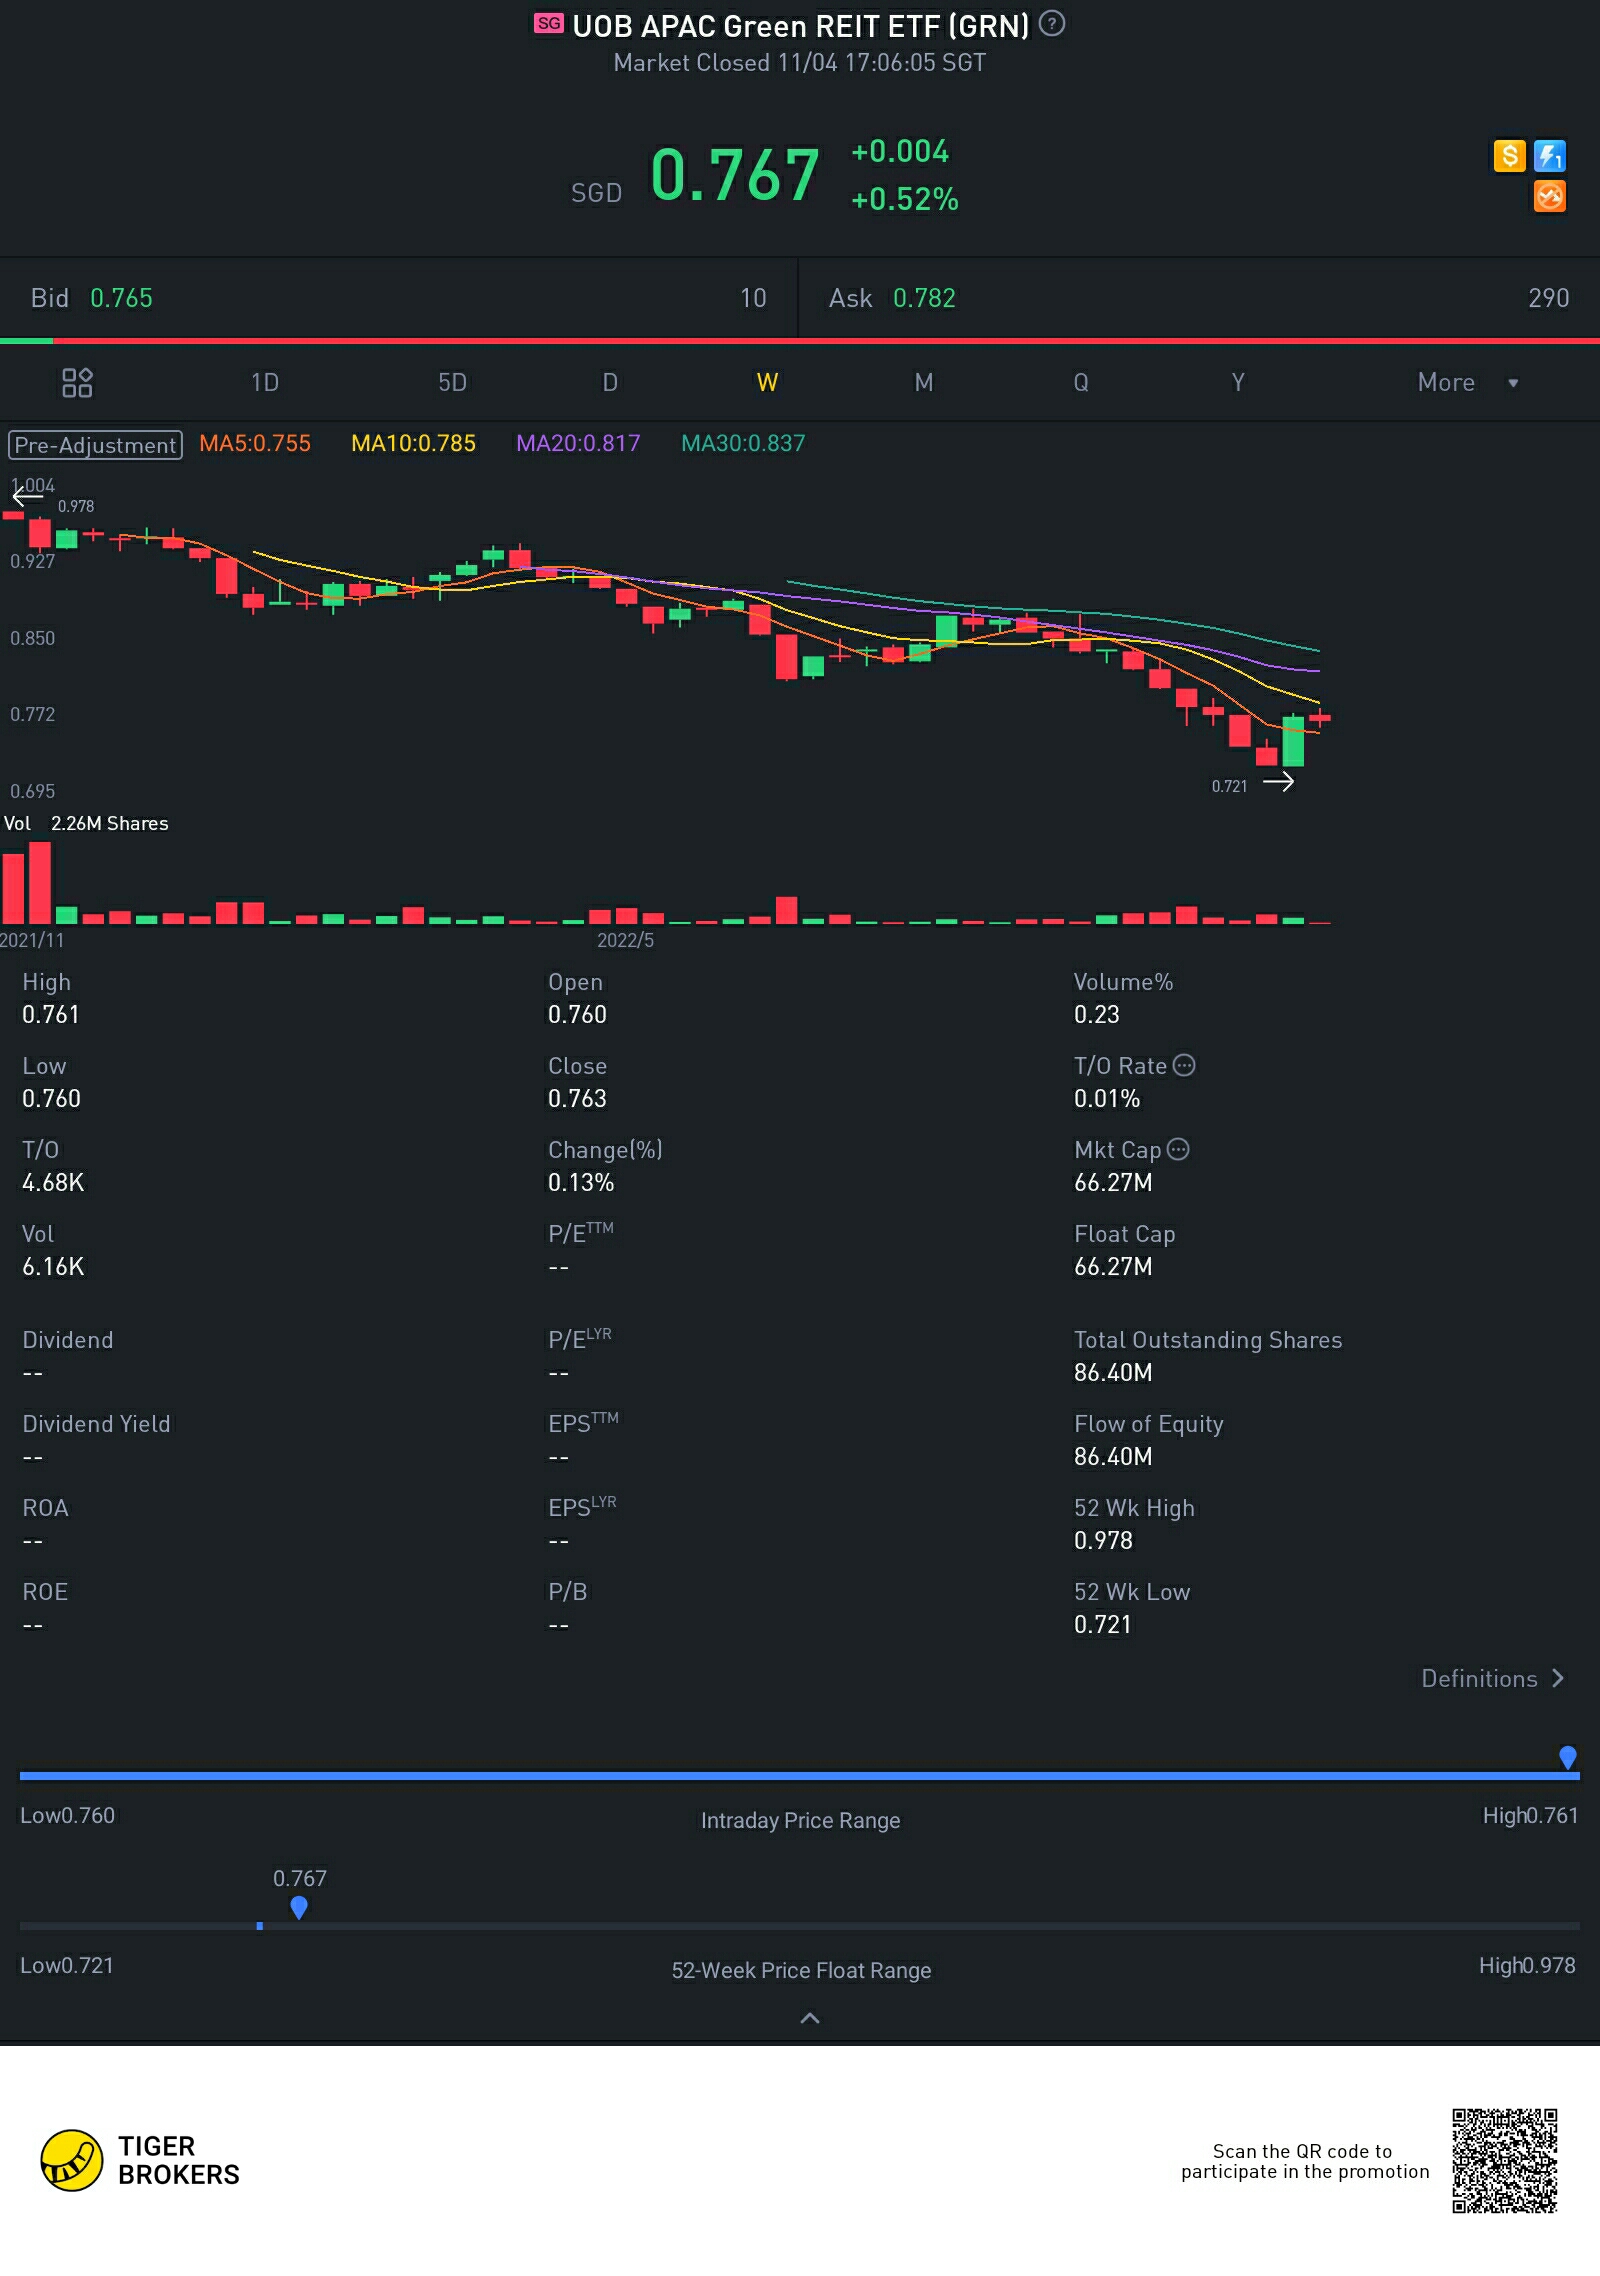Click the Mkt Cap value 66.27M

(x=1113, y=1182)
